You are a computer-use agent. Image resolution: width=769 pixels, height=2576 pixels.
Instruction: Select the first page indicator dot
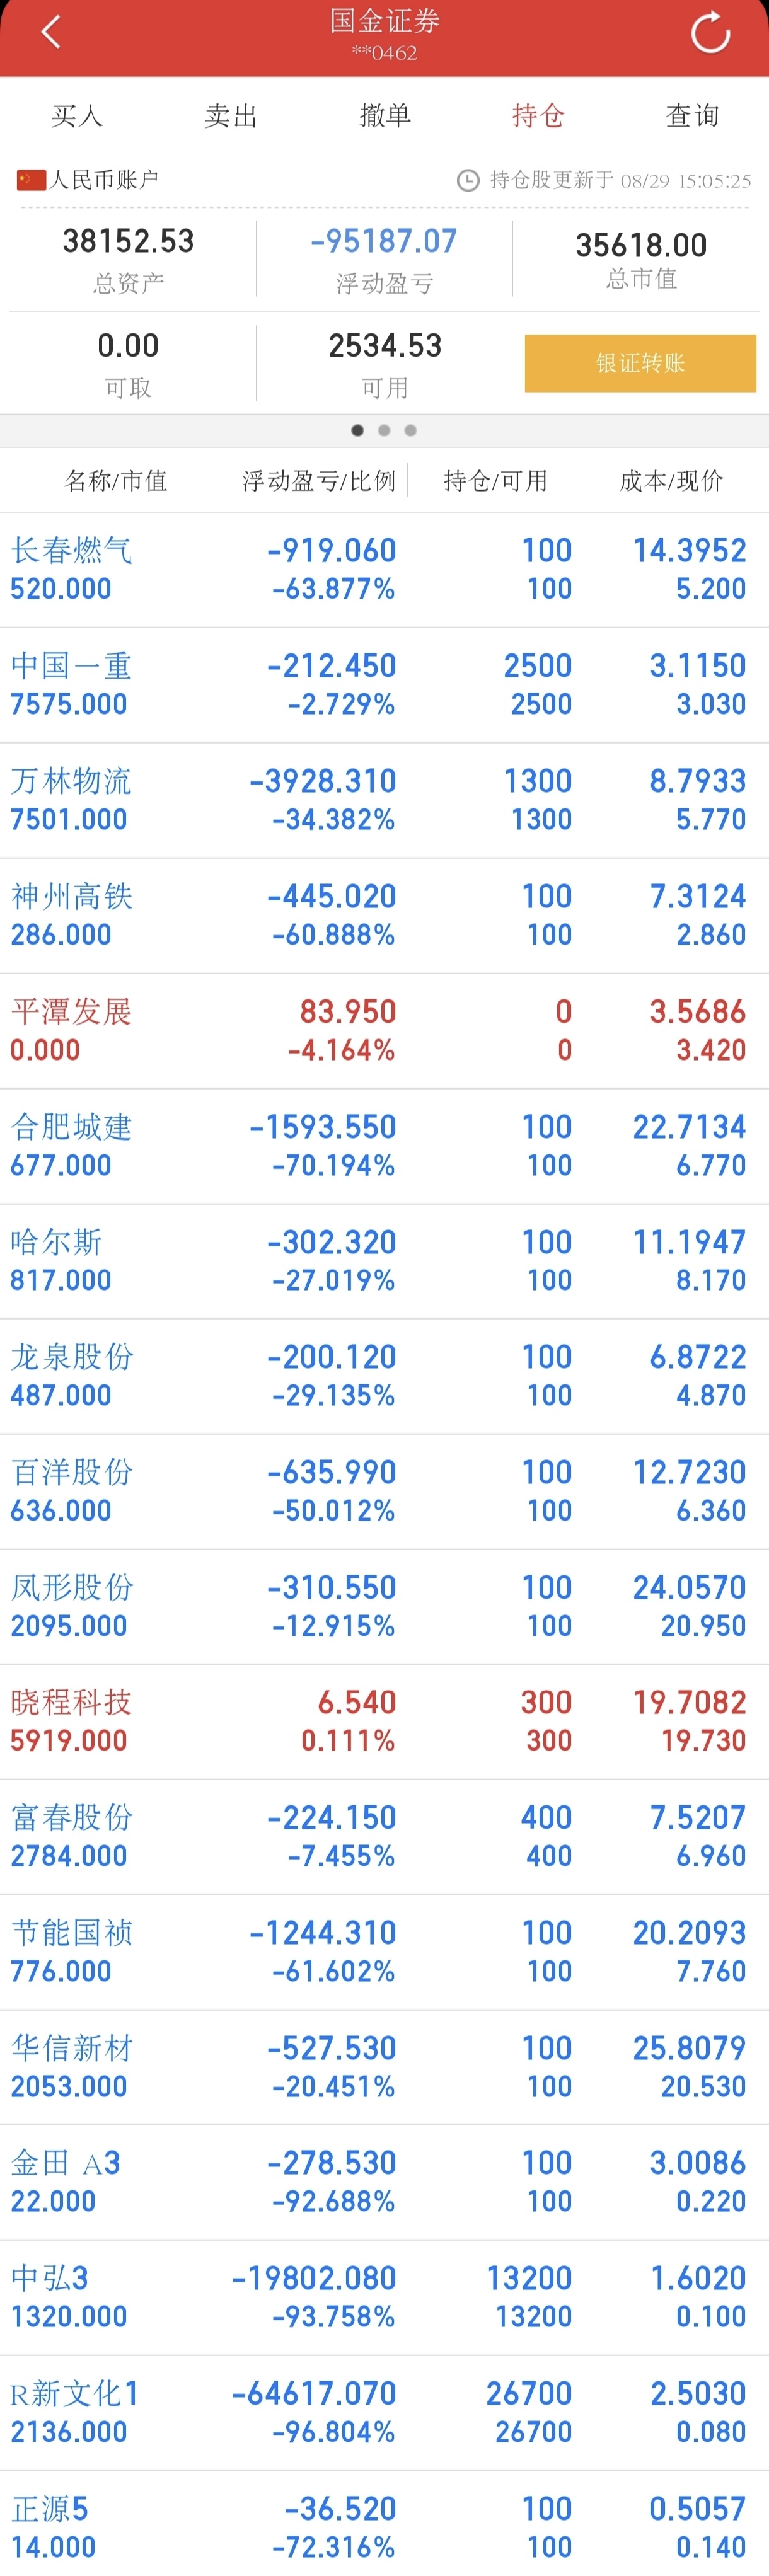click(x=357, y=430)
